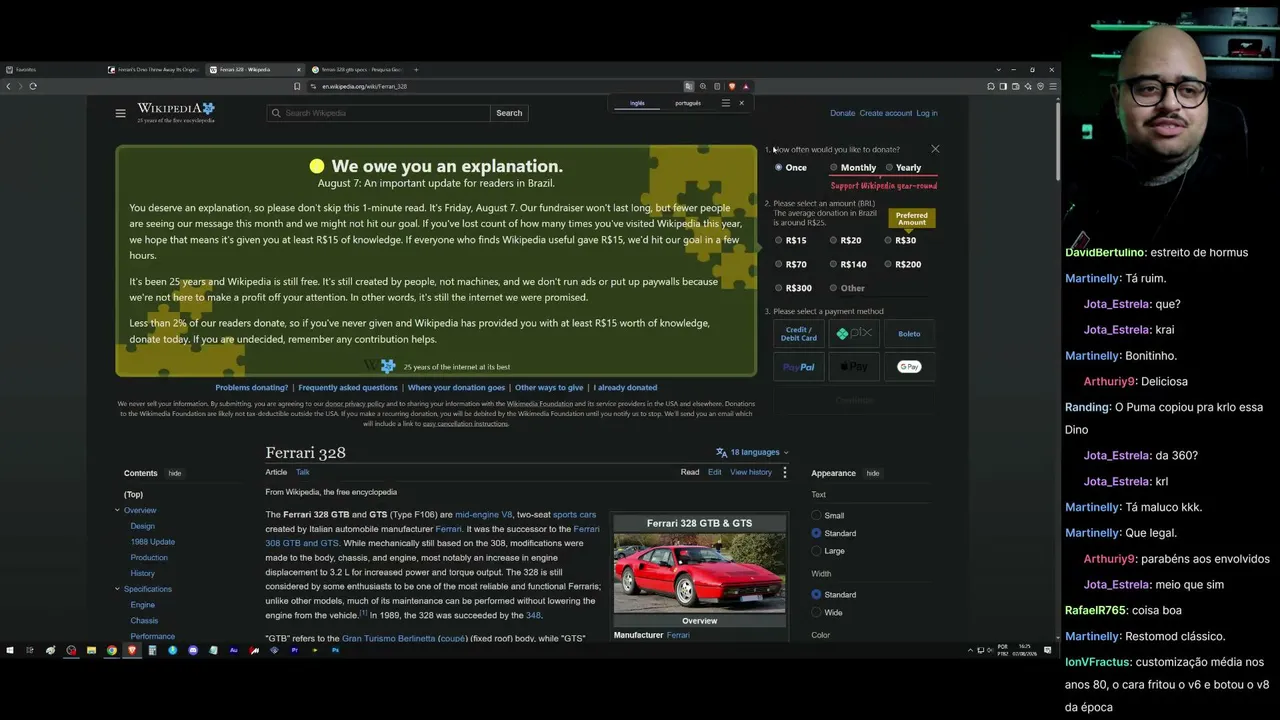The height and width of the screenshot is (720, 1280).
Task: Open the Frequently asked questions link
Action: pyautogui.click(x=348, y=387)
